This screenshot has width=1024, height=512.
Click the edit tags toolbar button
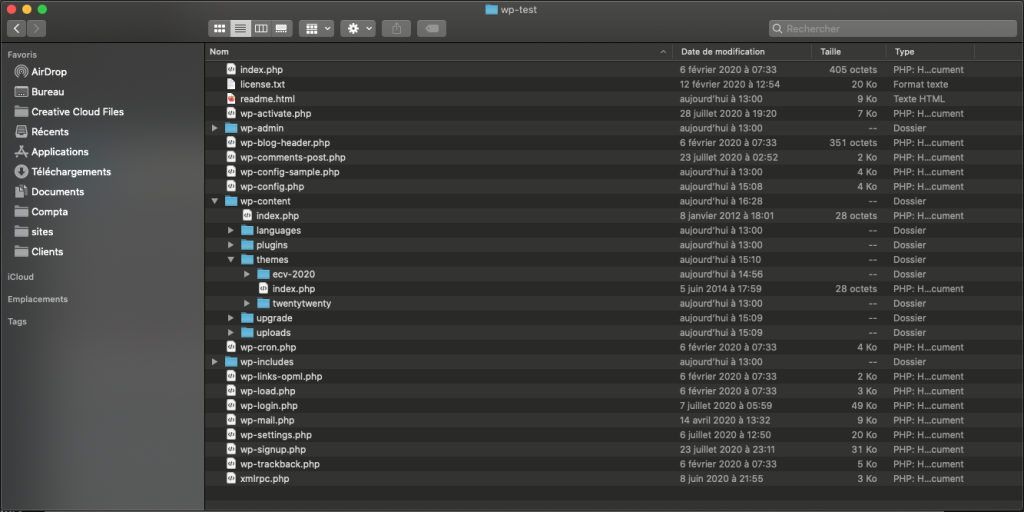(x=432, y=29)
